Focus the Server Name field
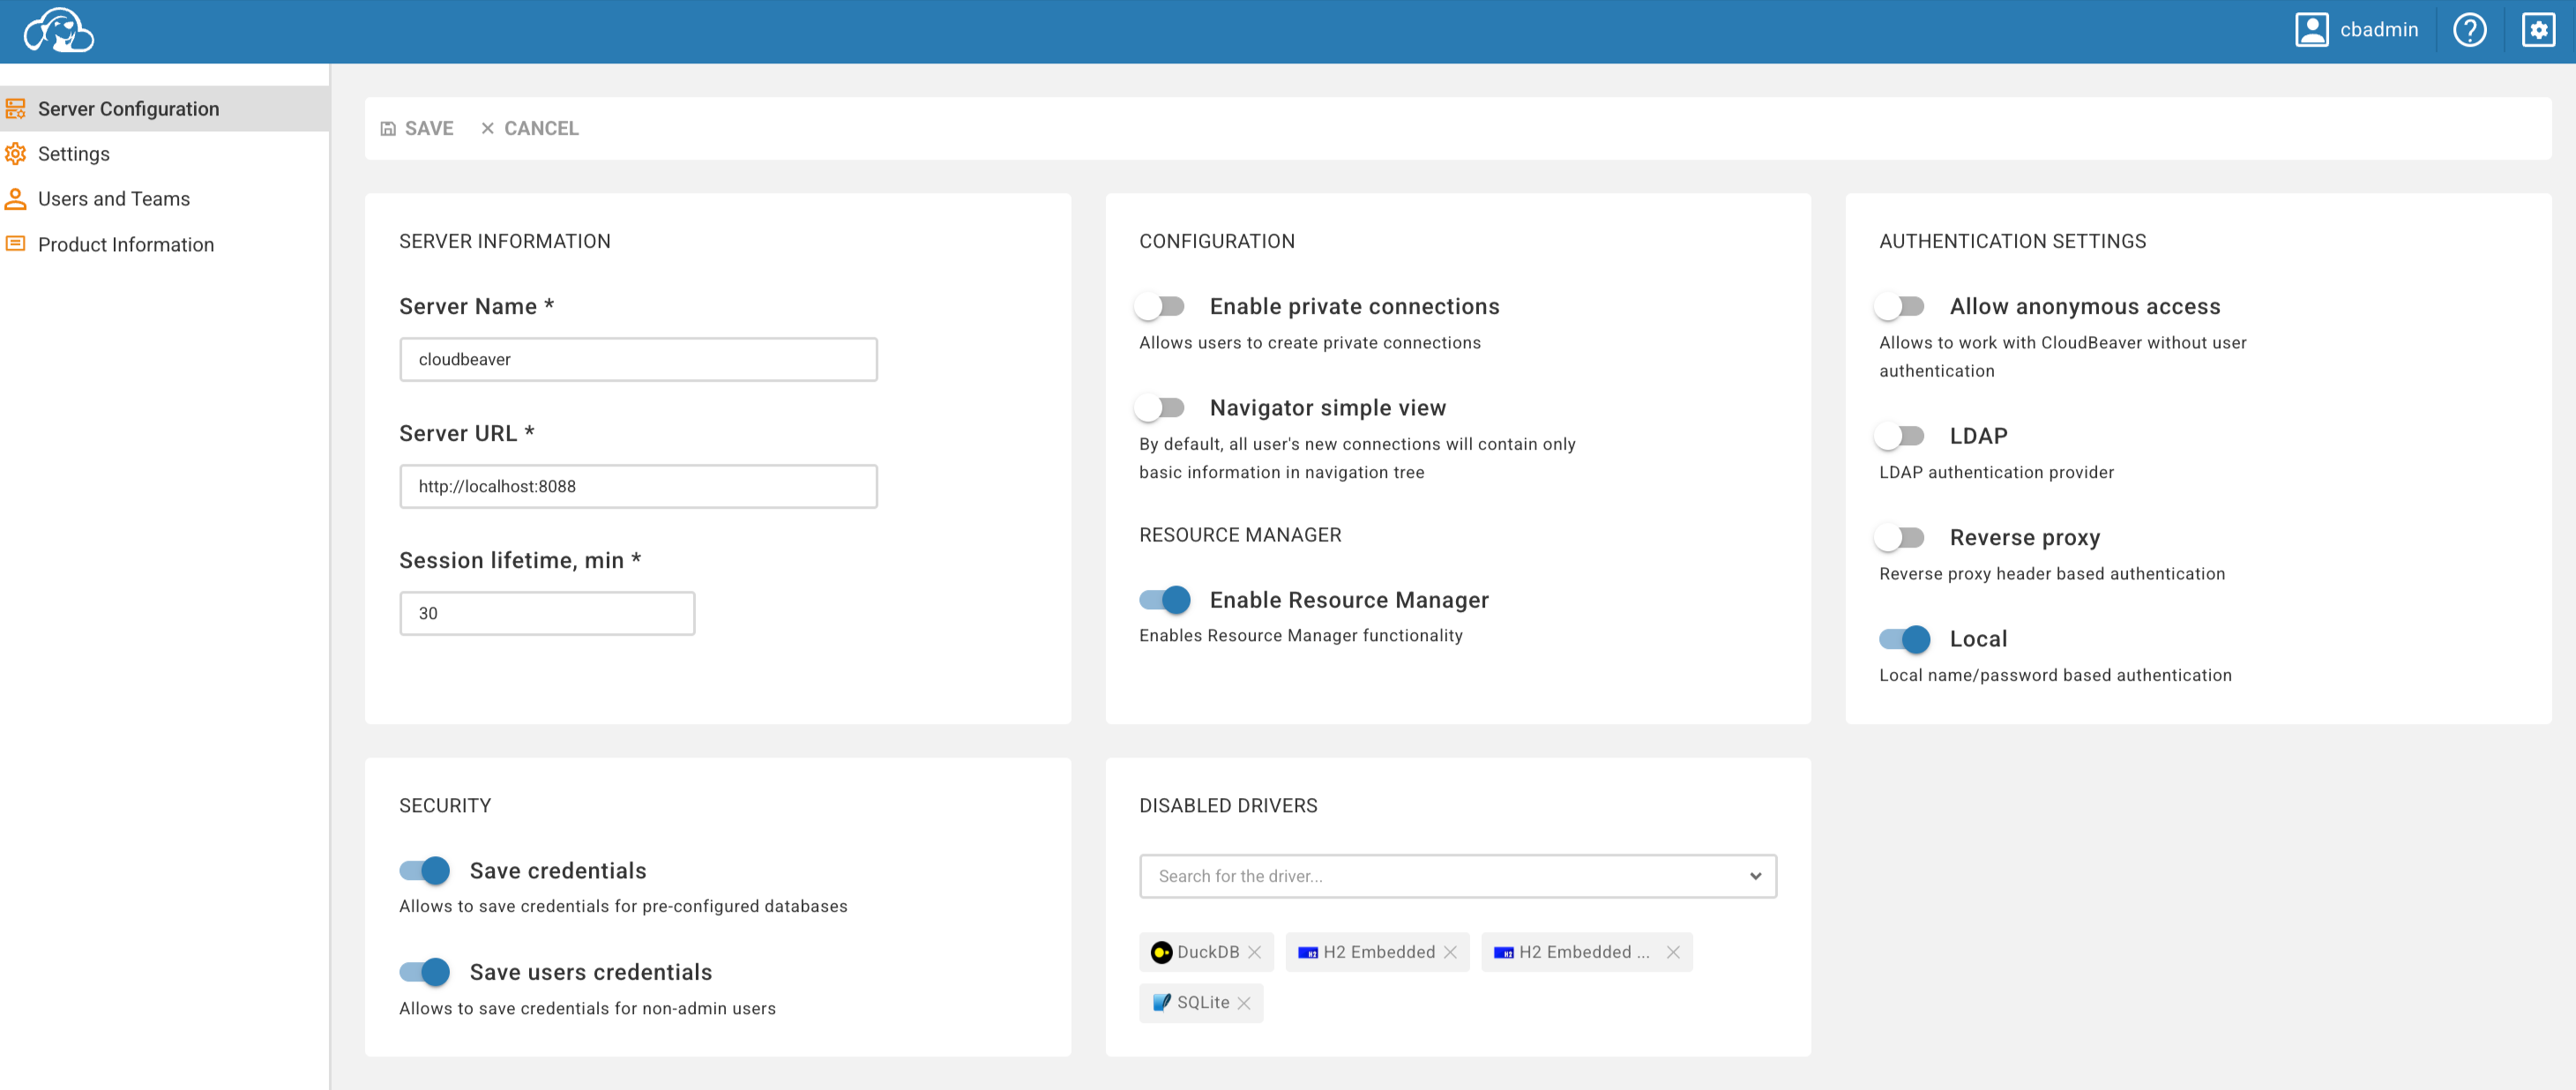 638,360
